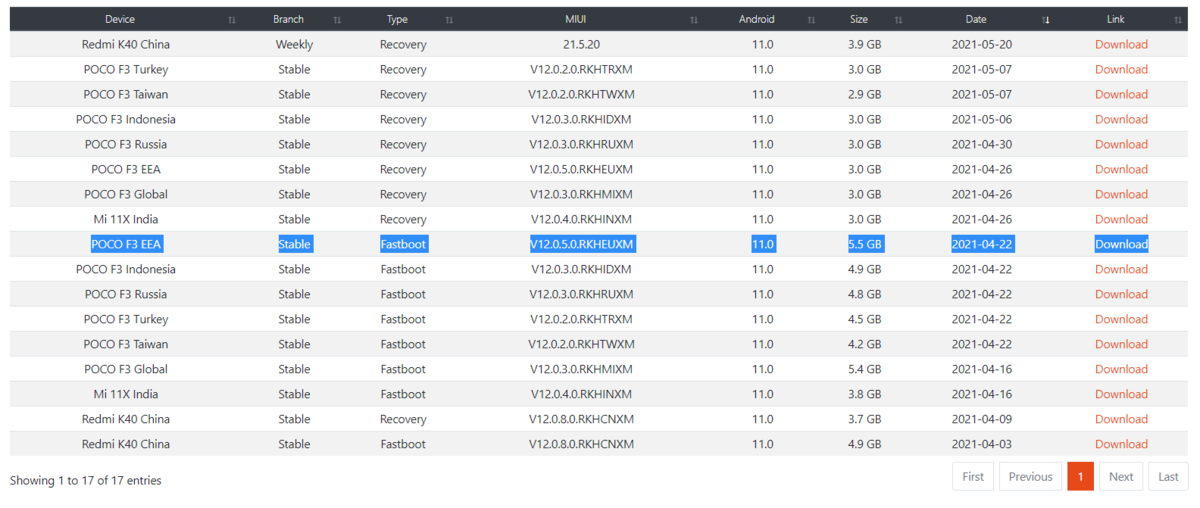The height and width of the screenshot is (508, 1200).
Task: Click date 2021-04-03
Action: click(x=982, y=444)
